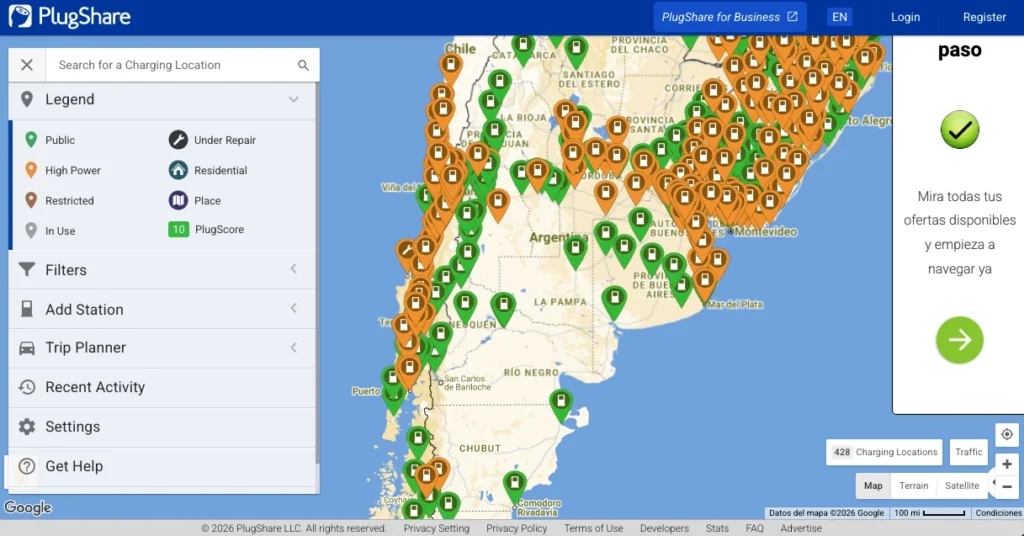Click the Register link
1024x536 pixels.
pos(984,17)
